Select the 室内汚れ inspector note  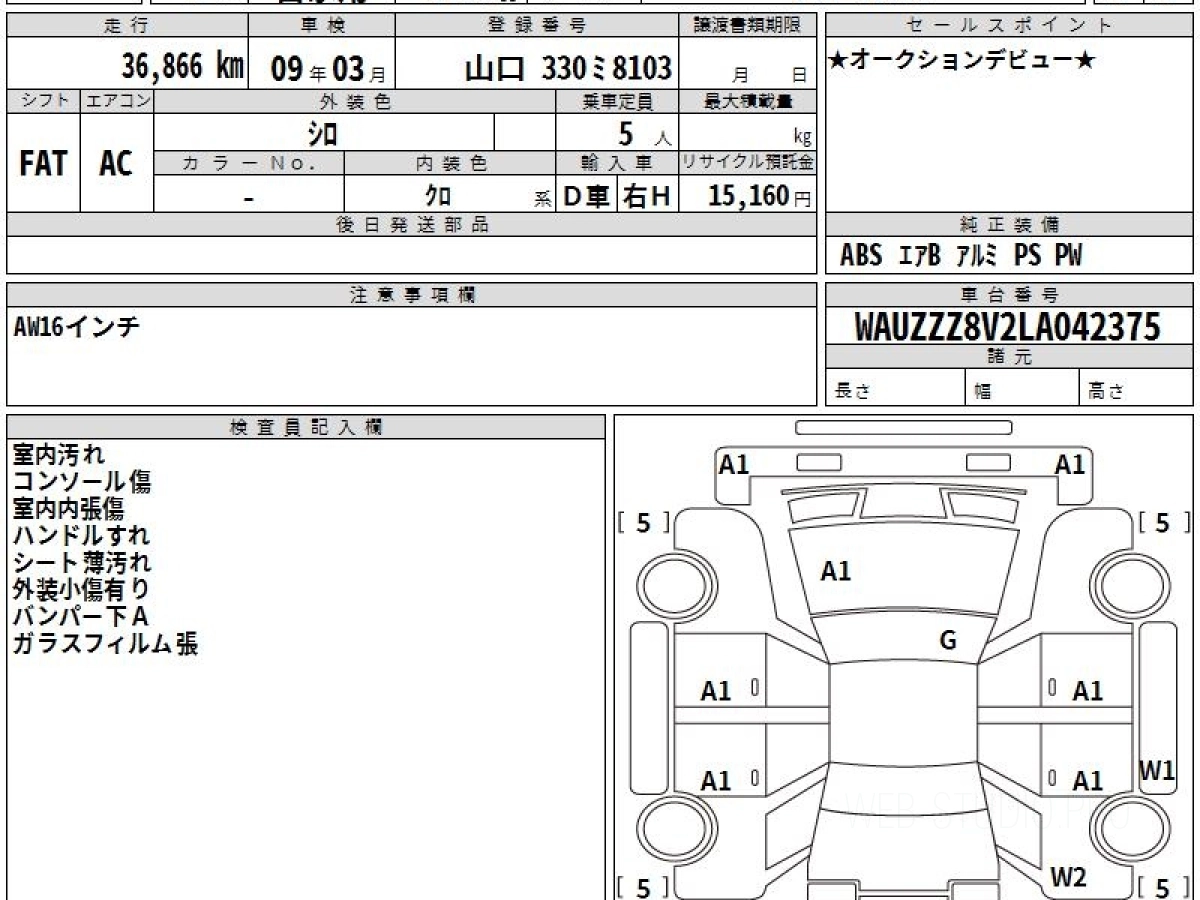58,456
